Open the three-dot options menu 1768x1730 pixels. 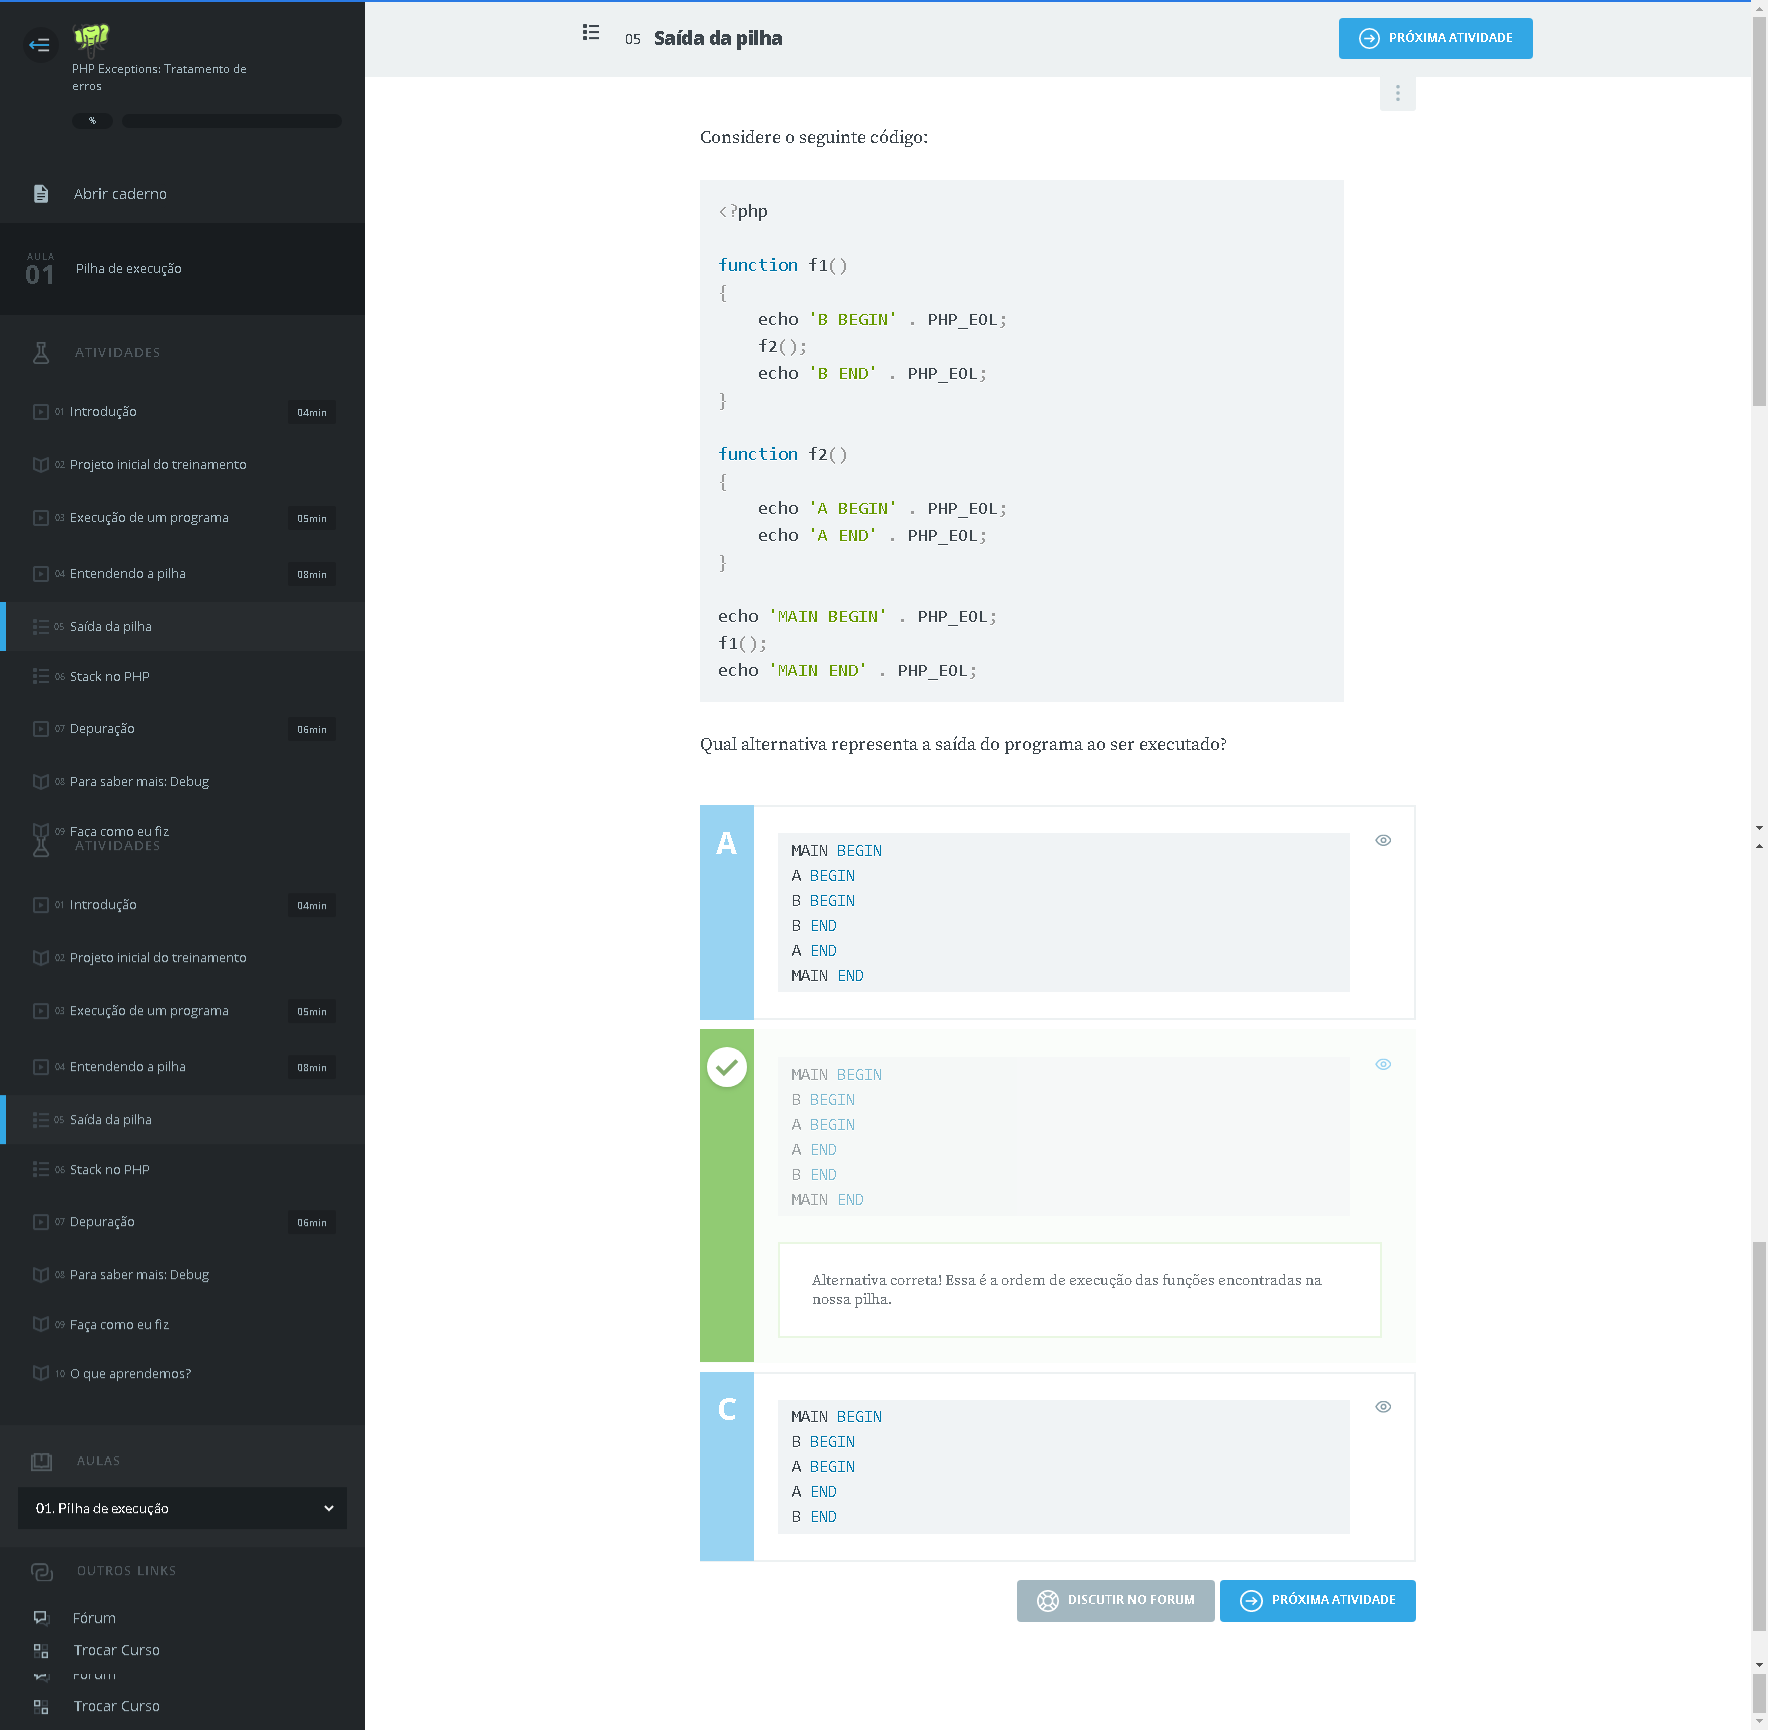coord(1397,93)
